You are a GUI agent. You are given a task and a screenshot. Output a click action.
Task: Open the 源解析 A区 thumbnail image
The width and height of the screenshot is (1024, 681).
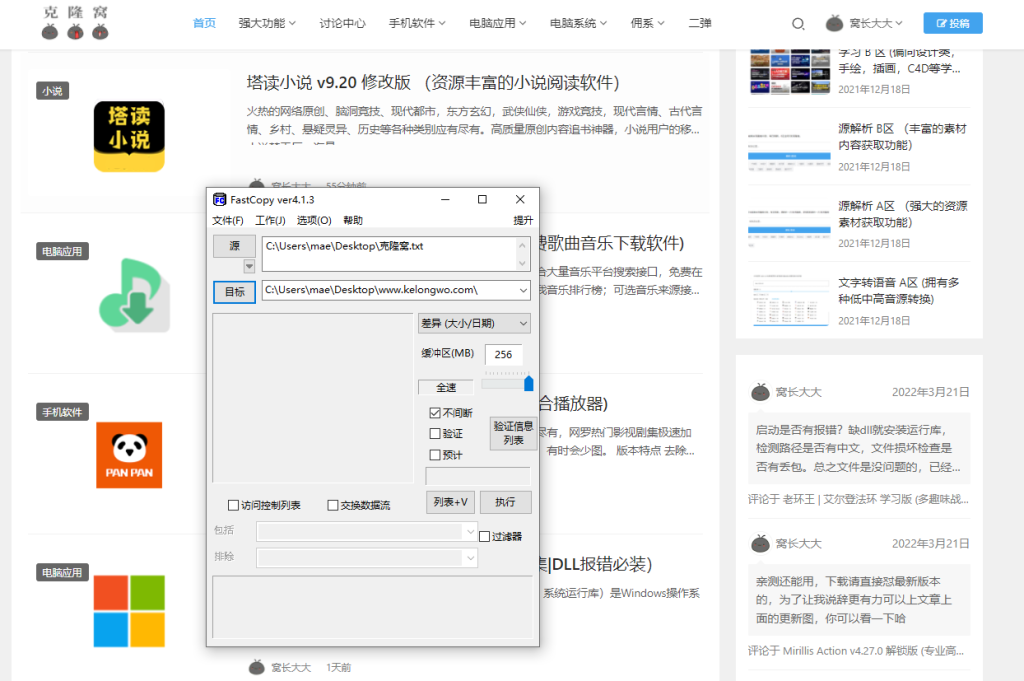789,225
